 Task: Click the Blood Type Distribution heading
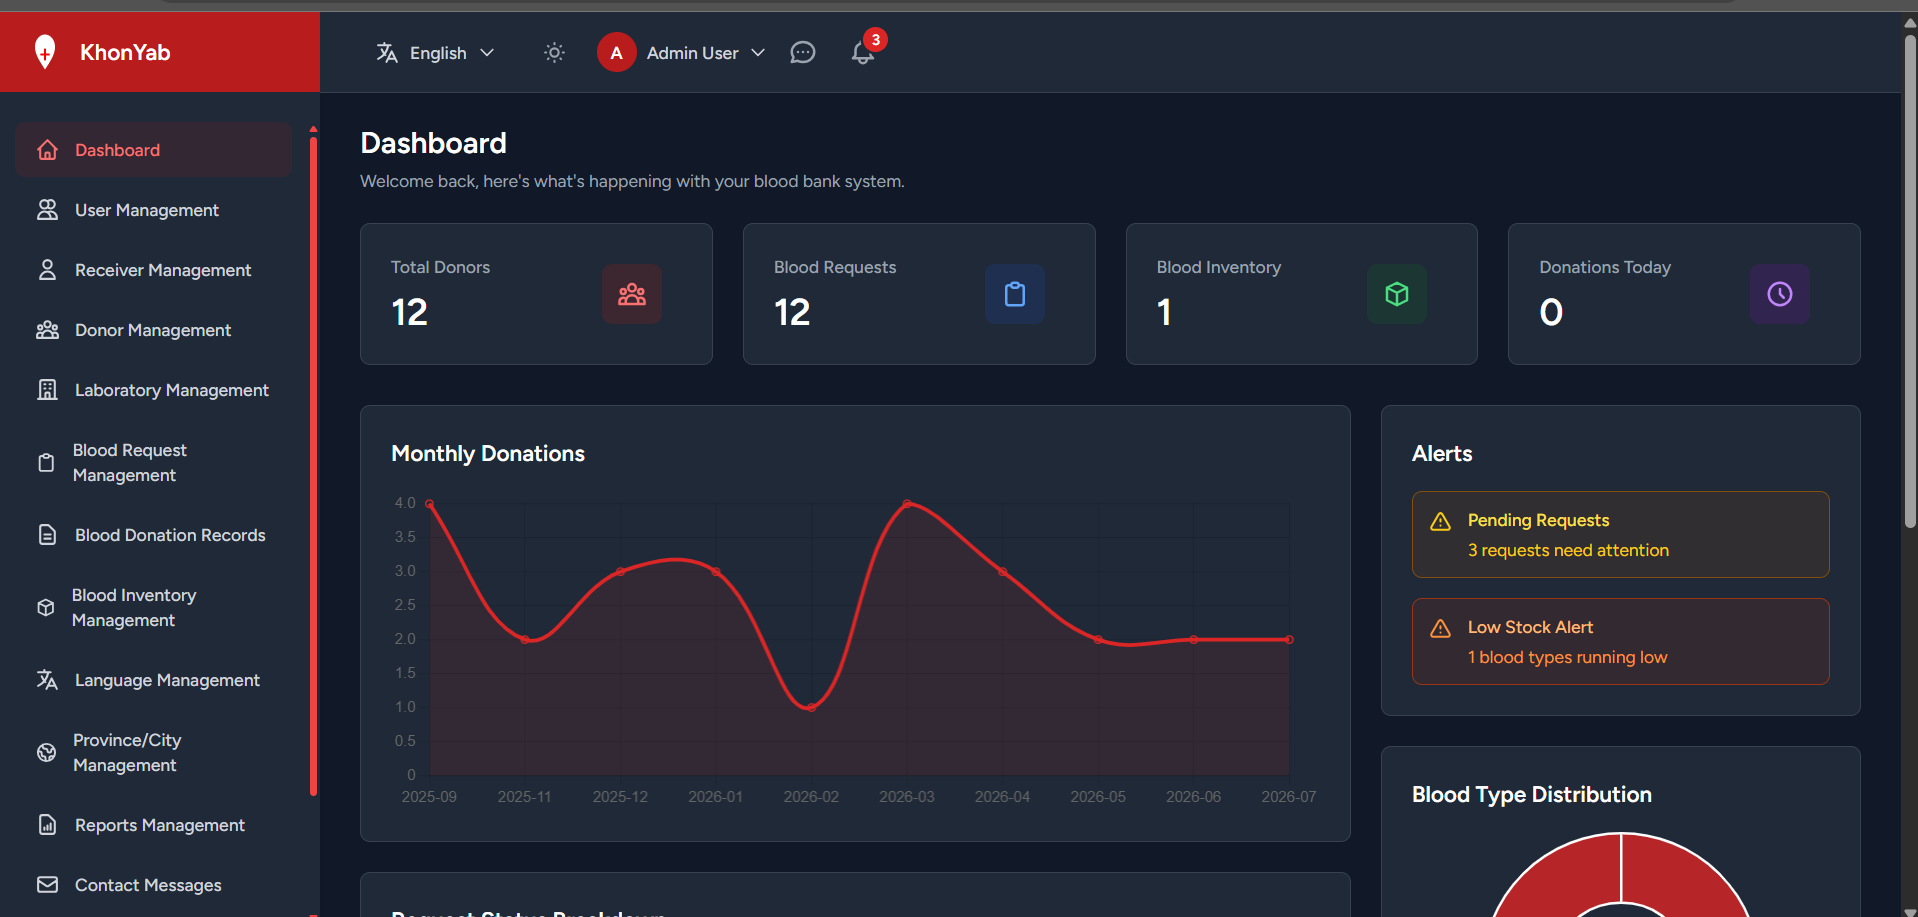(1532, 795)
